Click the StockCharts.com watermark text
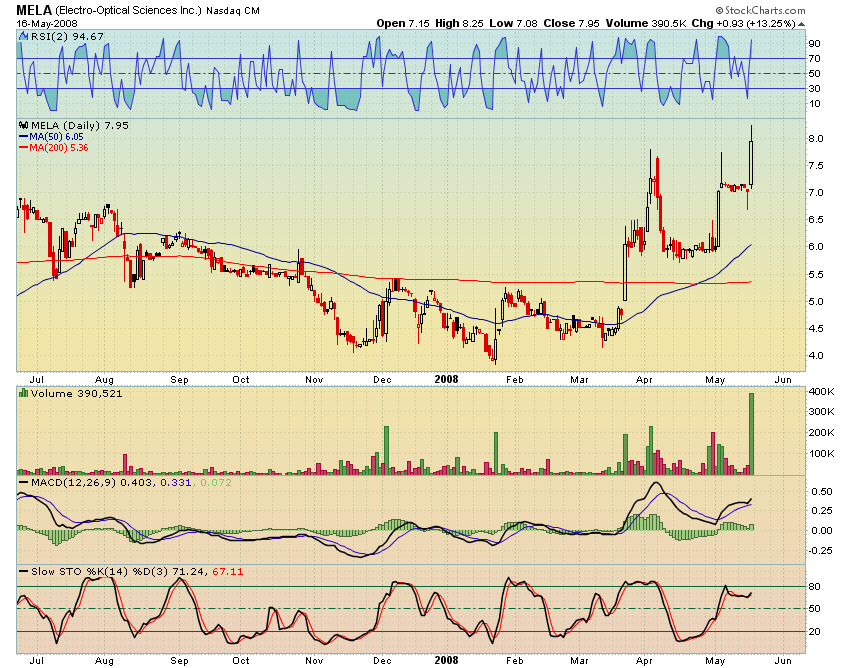850x668 pixels. coord(760,10)
